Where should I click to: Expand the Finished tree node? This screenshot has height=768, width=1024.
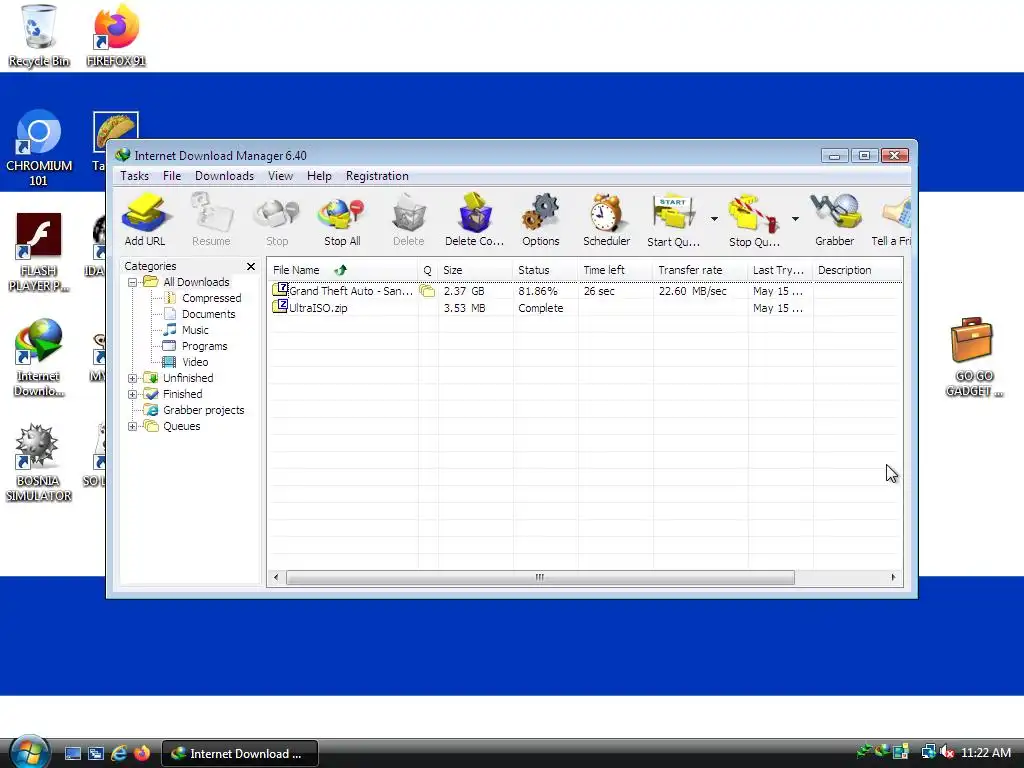(133, 394)
